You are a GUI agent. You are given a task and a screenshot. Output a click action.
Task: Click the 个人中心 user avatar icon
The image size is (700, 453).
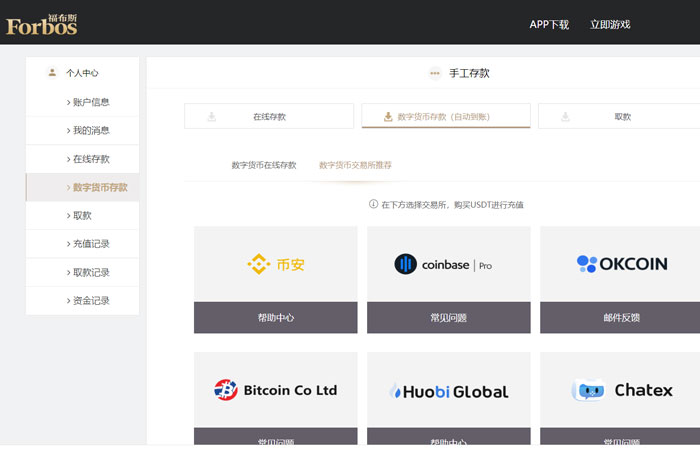click(52, 72)
